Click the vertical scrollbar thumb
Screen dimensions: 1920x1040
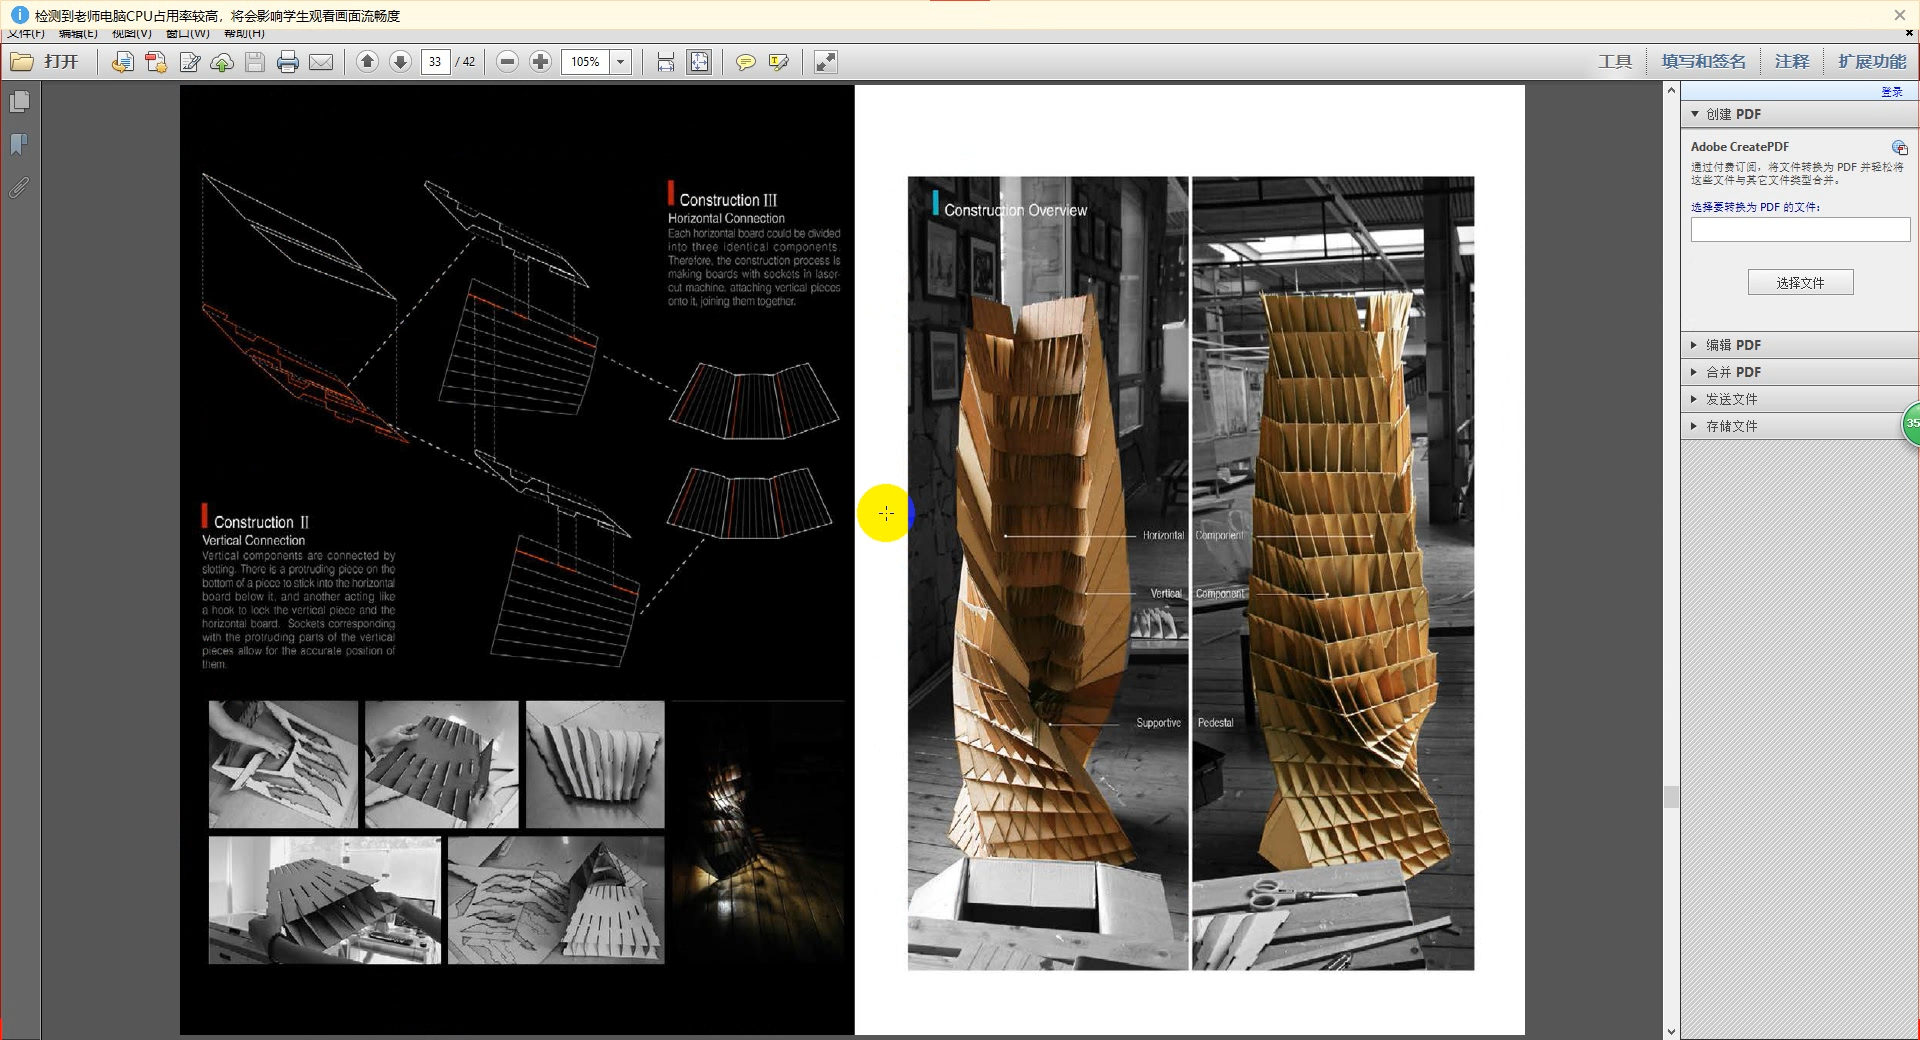(1670, 797)
